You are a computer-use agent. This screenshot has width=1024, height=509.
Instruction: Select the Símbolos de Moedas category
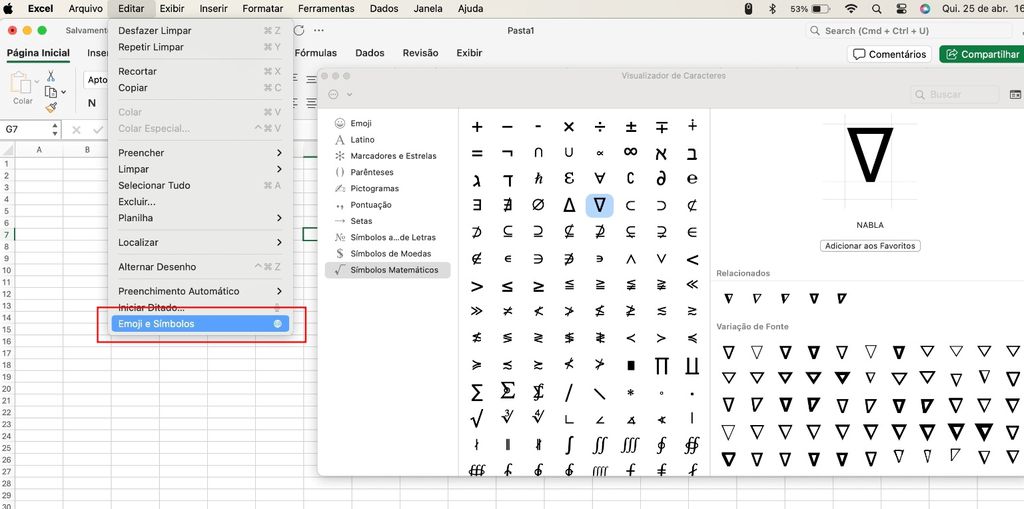[387, 254]
